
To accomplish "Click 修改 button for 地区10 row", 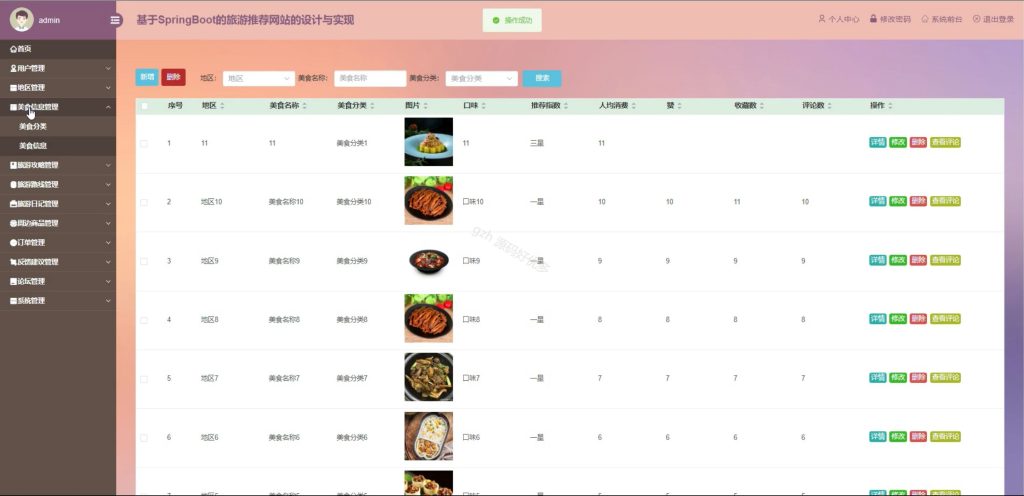I will pos(898,201).
